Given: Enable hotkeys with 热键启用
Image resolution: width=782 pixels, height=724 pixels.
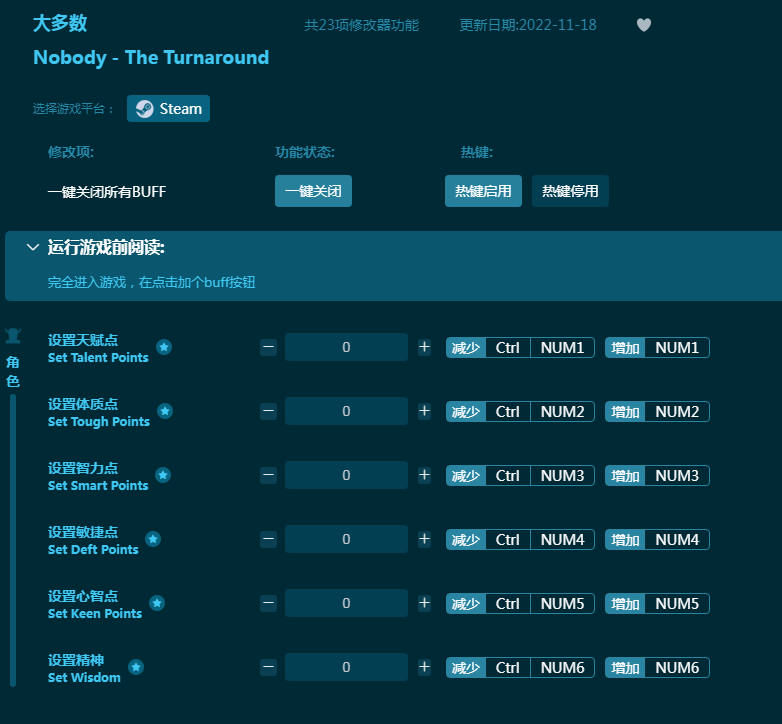Looking at the screenshot, I should pos(483,191).
